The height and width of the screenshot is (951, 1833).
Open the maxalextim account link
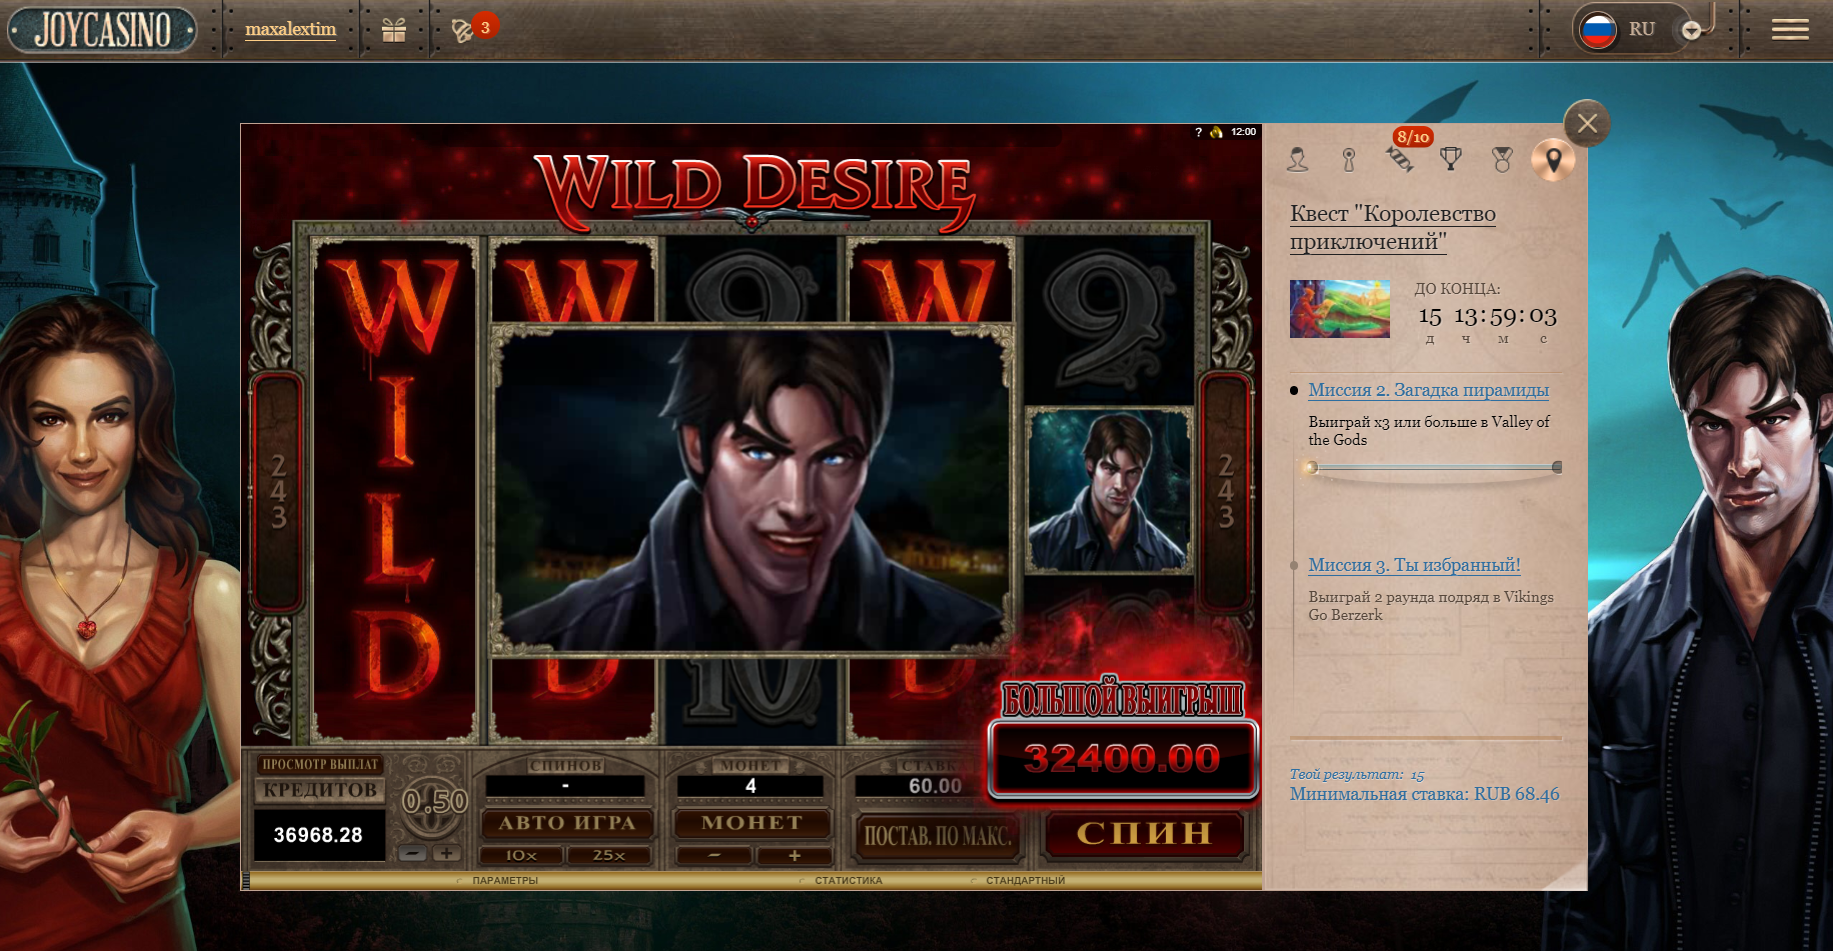[x=291, y=29]
